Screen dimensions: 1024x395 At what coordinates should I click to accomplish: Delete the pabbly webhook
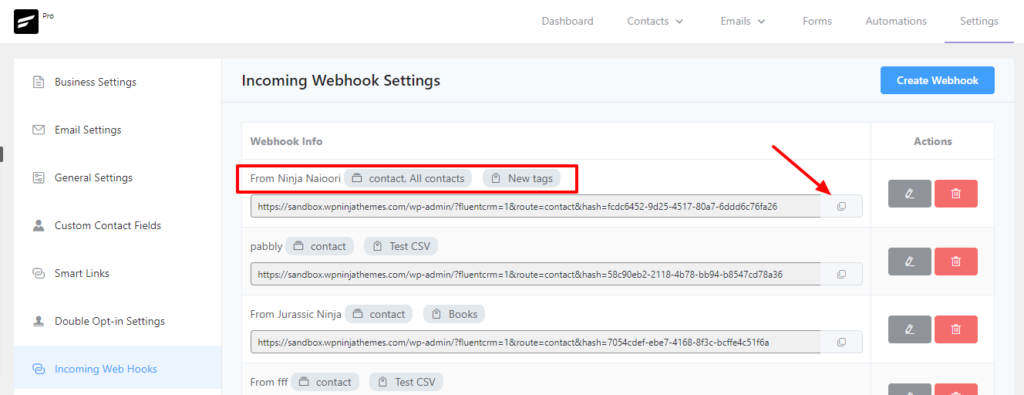pyautogui.click(x=956, y=262)
